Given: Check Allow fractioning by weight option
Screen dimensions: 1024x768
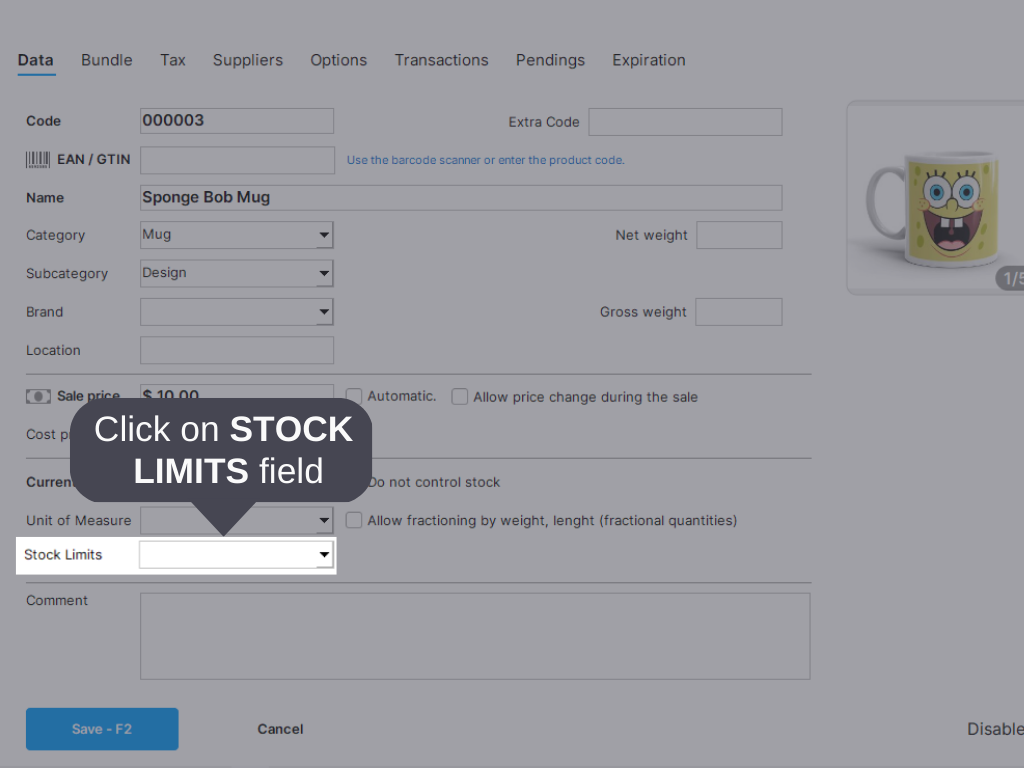Looking at the screenshot, I should (354, 520).
